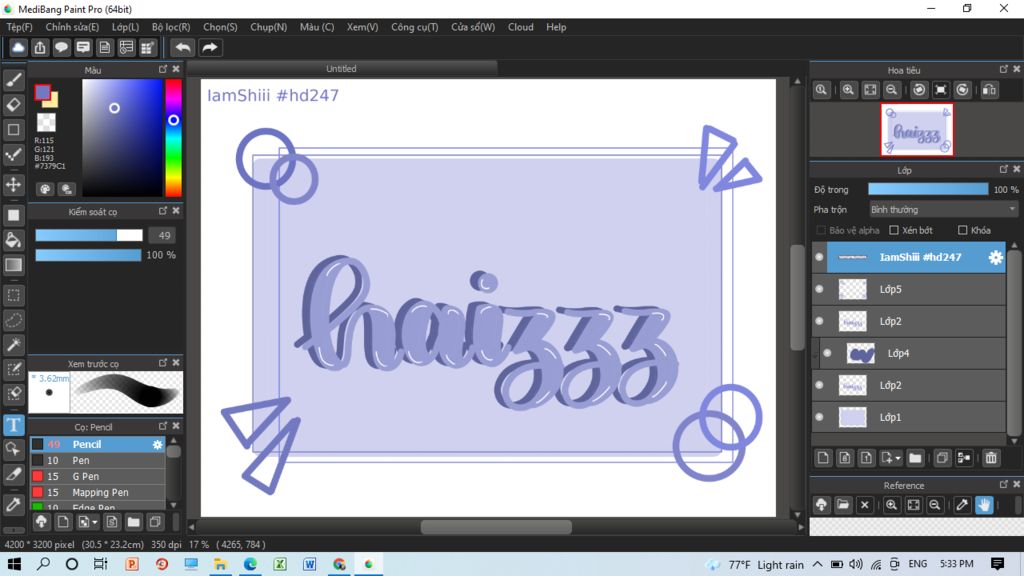Click the Undo arrow in toolbar

183,48
